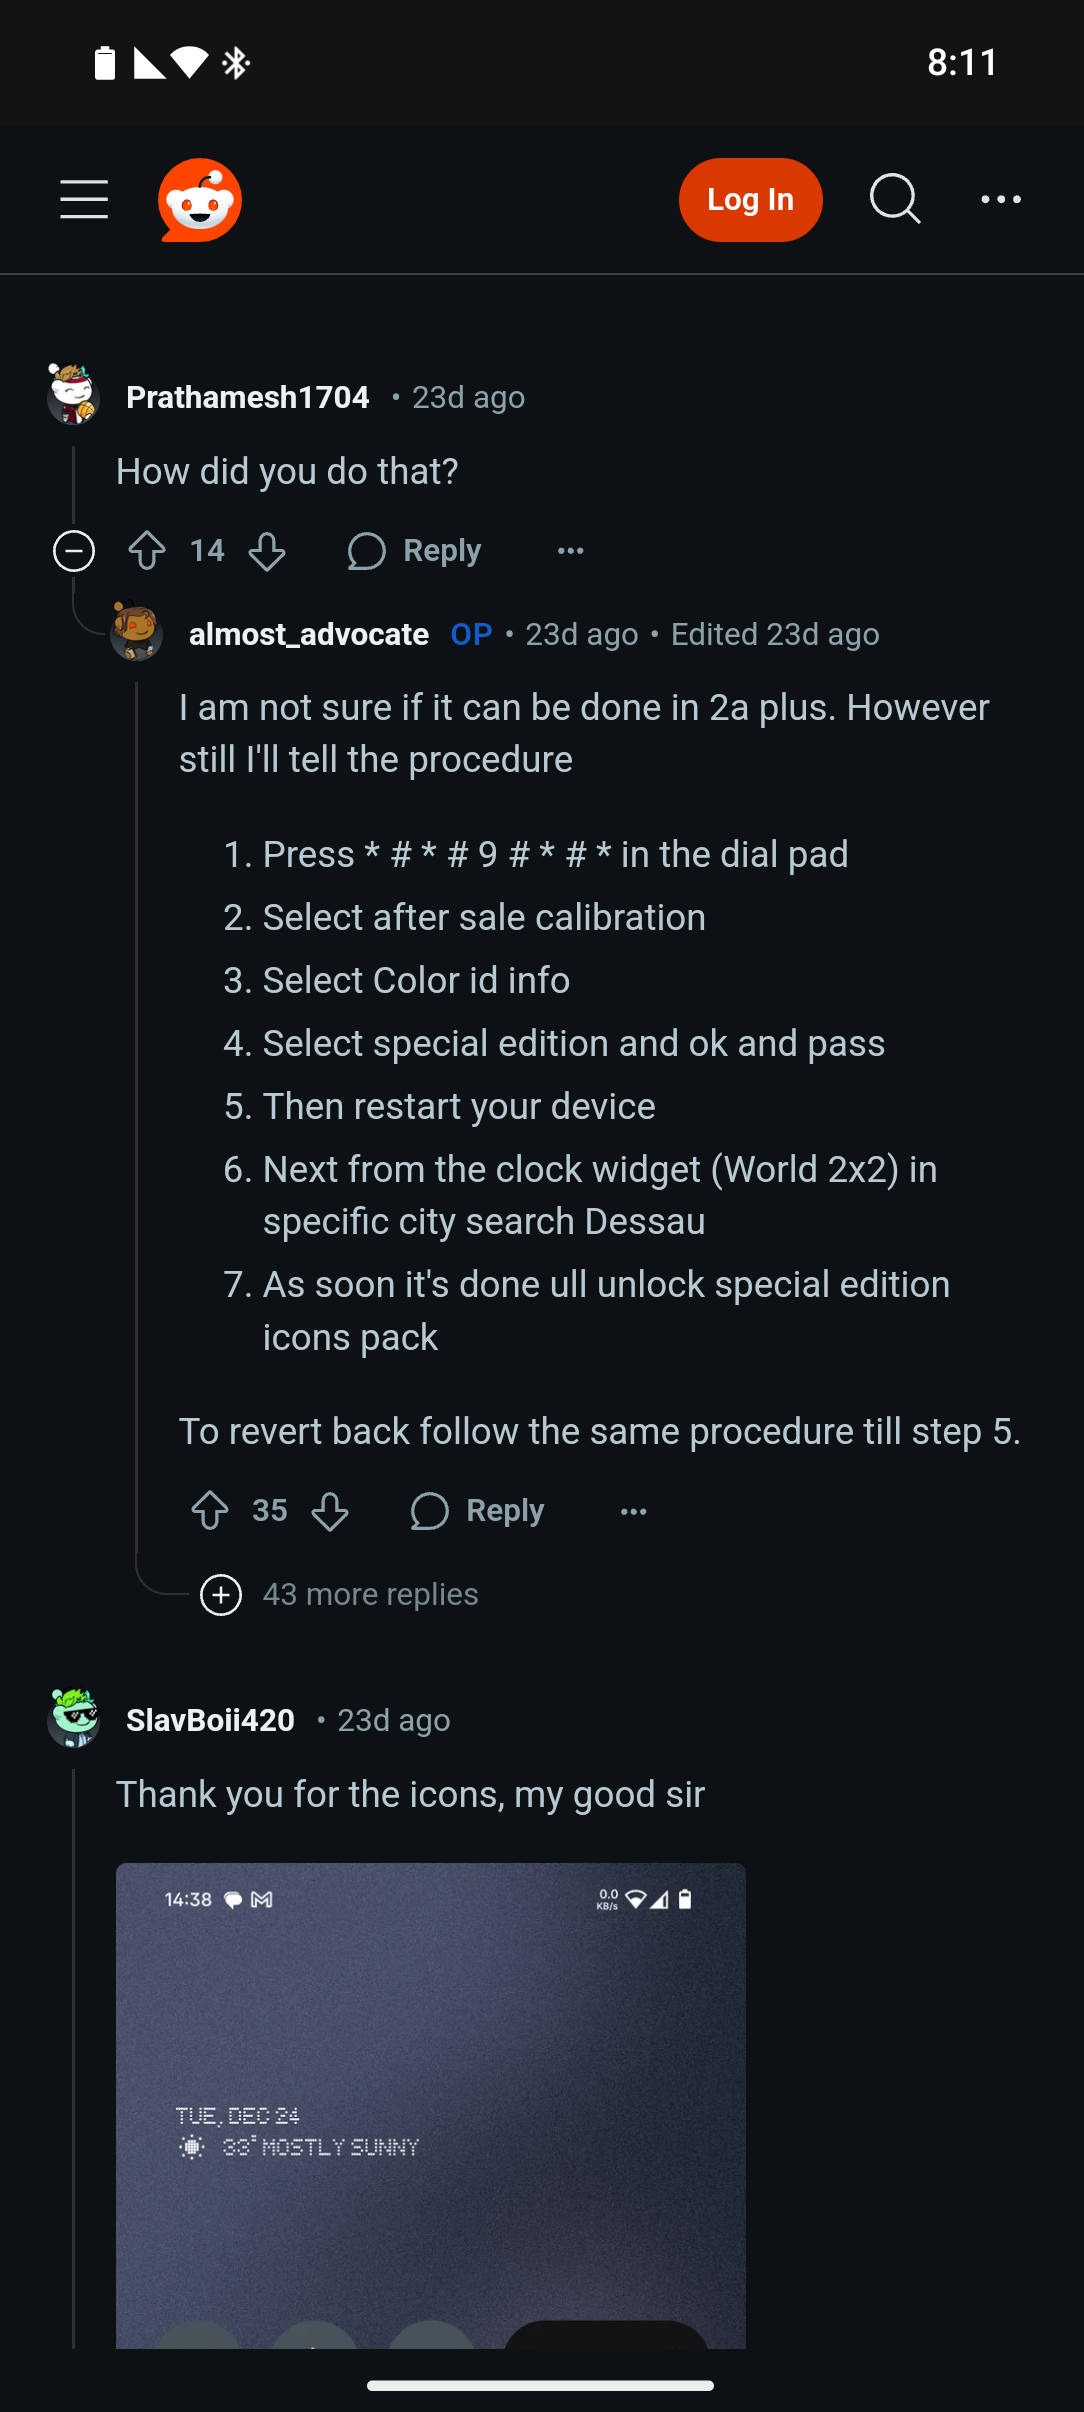The width and height of the screenshot is (1084, 2412).
Task: Tap Prathamesh1704's avatar icon
Action: point(73,395)
